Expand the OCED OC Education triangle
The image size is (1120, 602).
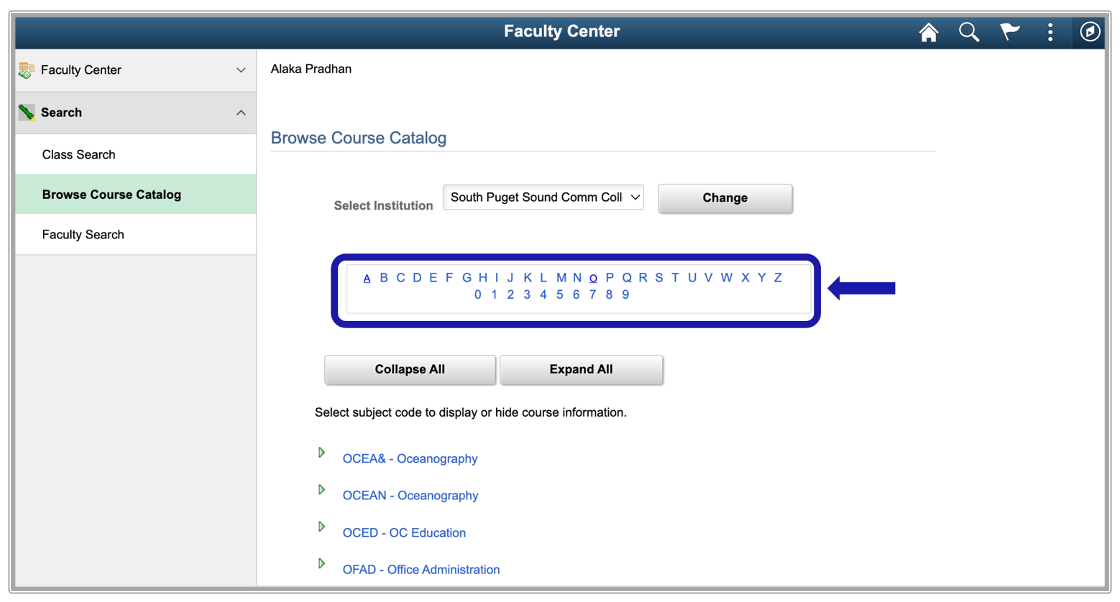click(x=321, y=527)
